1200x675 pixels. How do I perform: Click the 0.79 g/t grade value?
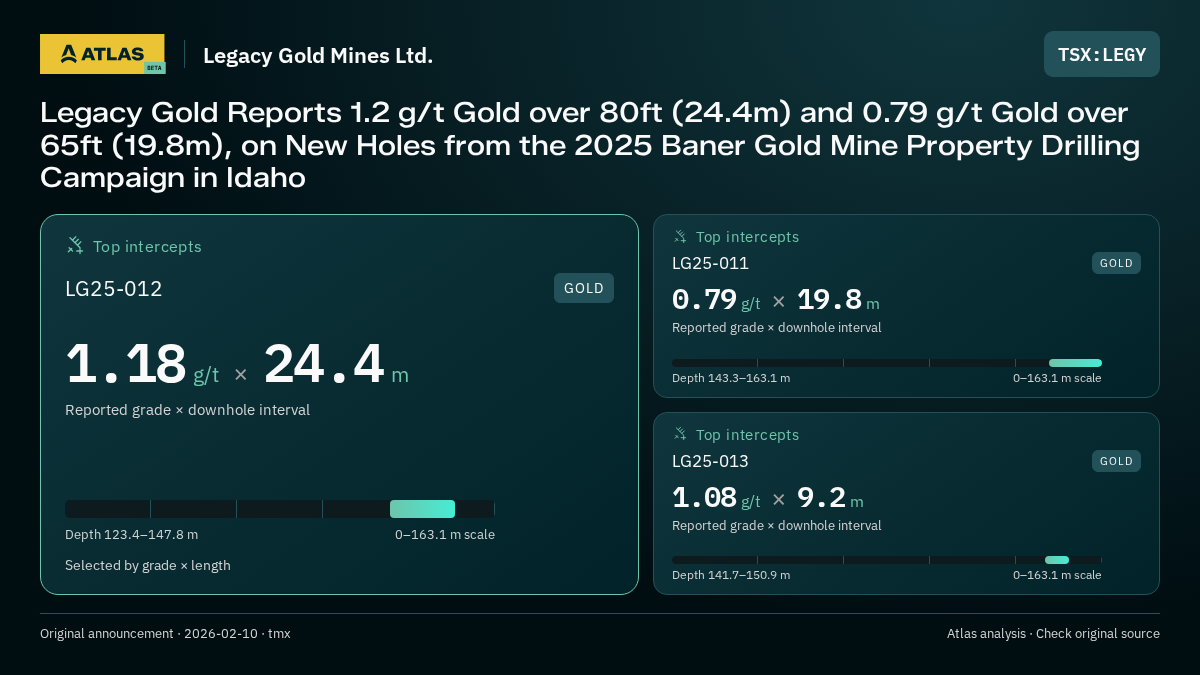(x=716, y=300)
